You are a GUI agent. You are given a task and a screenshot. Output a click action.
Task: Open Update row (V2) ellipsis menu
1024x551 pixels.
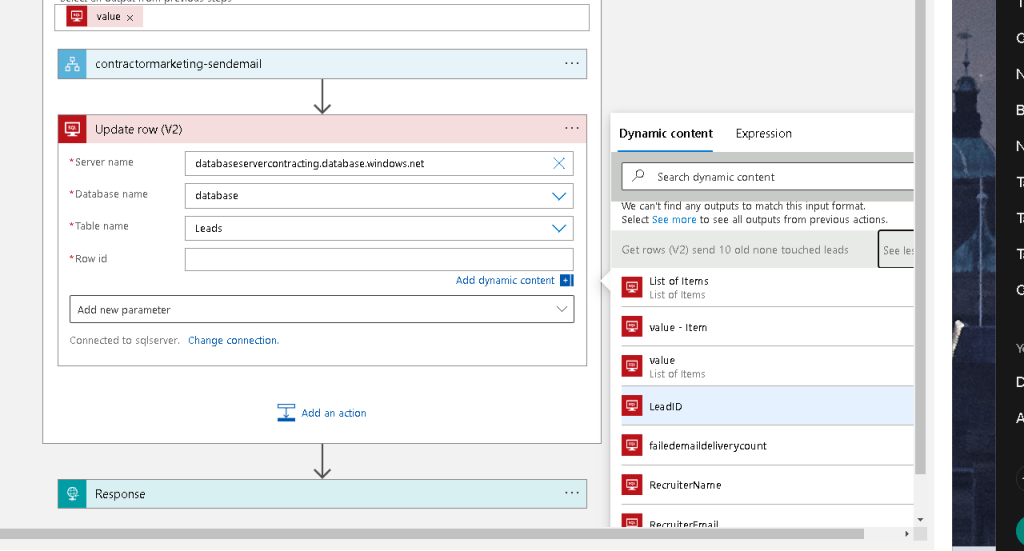pyautogui.click(x=571, y=129)
